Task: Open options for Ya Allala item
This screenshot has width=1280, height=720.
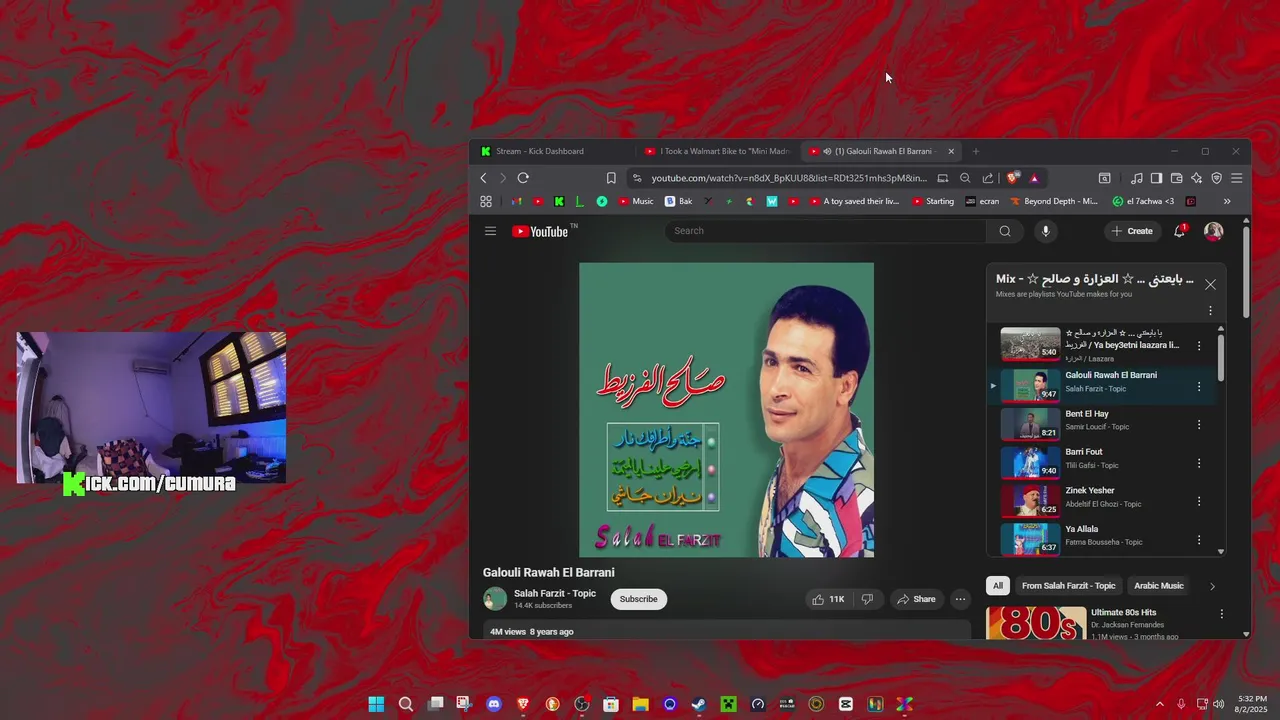Action: 1199,540
